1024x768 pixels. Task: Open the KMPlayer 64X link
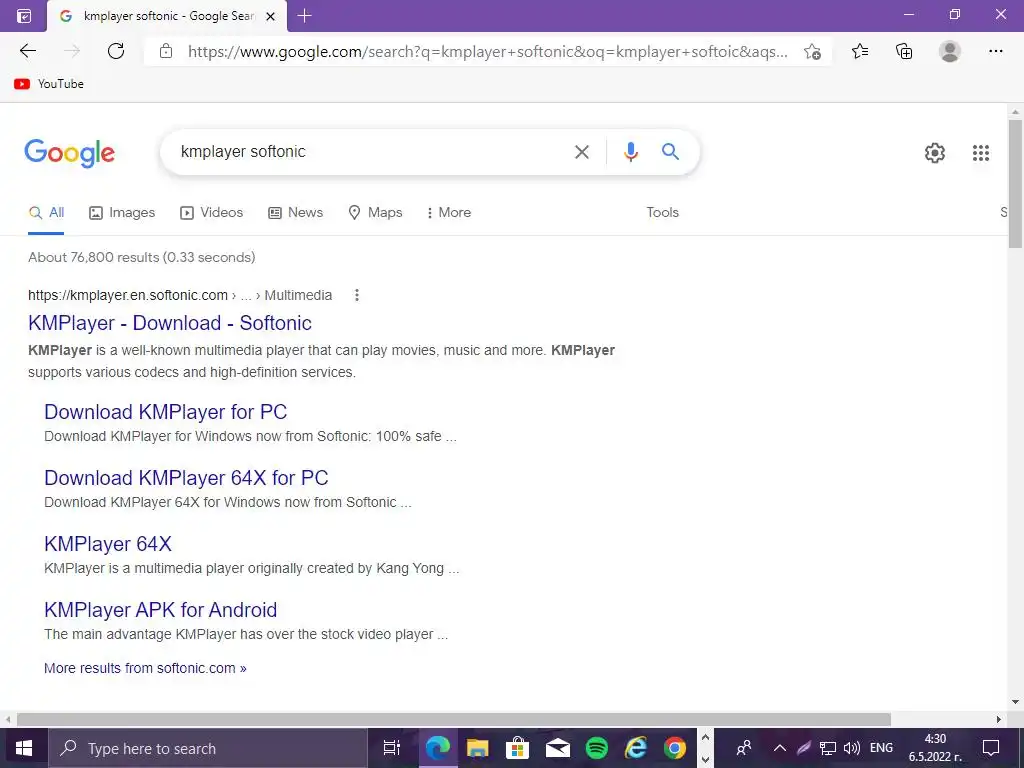click(108, 543)
